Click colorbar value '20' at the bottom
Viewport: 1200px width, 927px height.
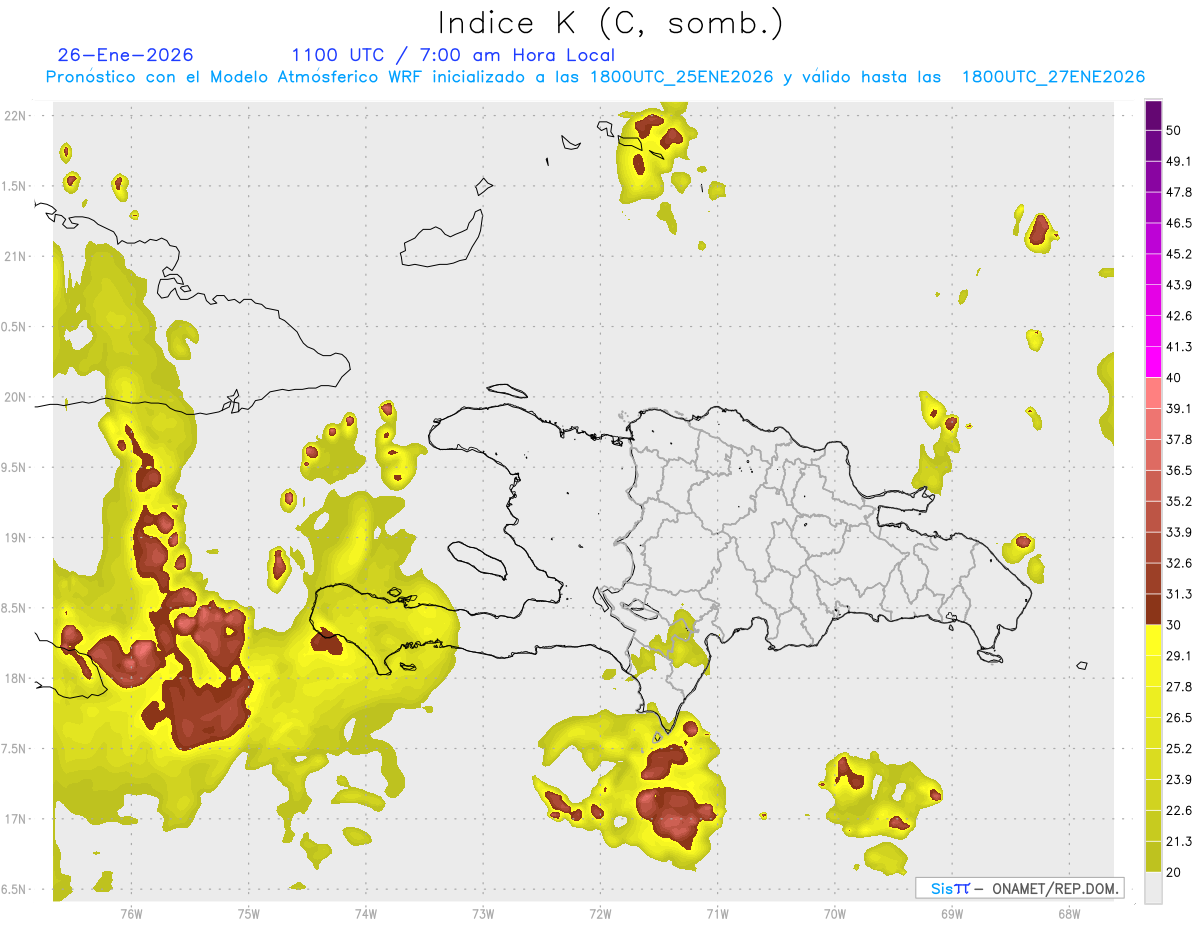(1173, 873)
